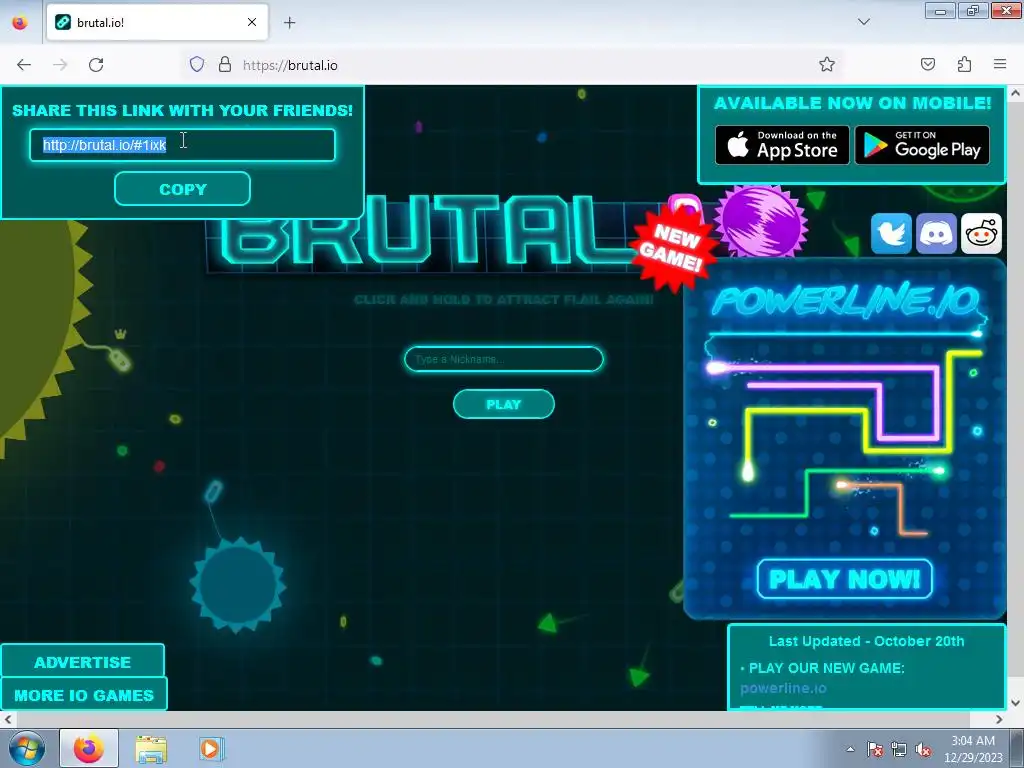Open the Twitter social link icon

[891, 233]
